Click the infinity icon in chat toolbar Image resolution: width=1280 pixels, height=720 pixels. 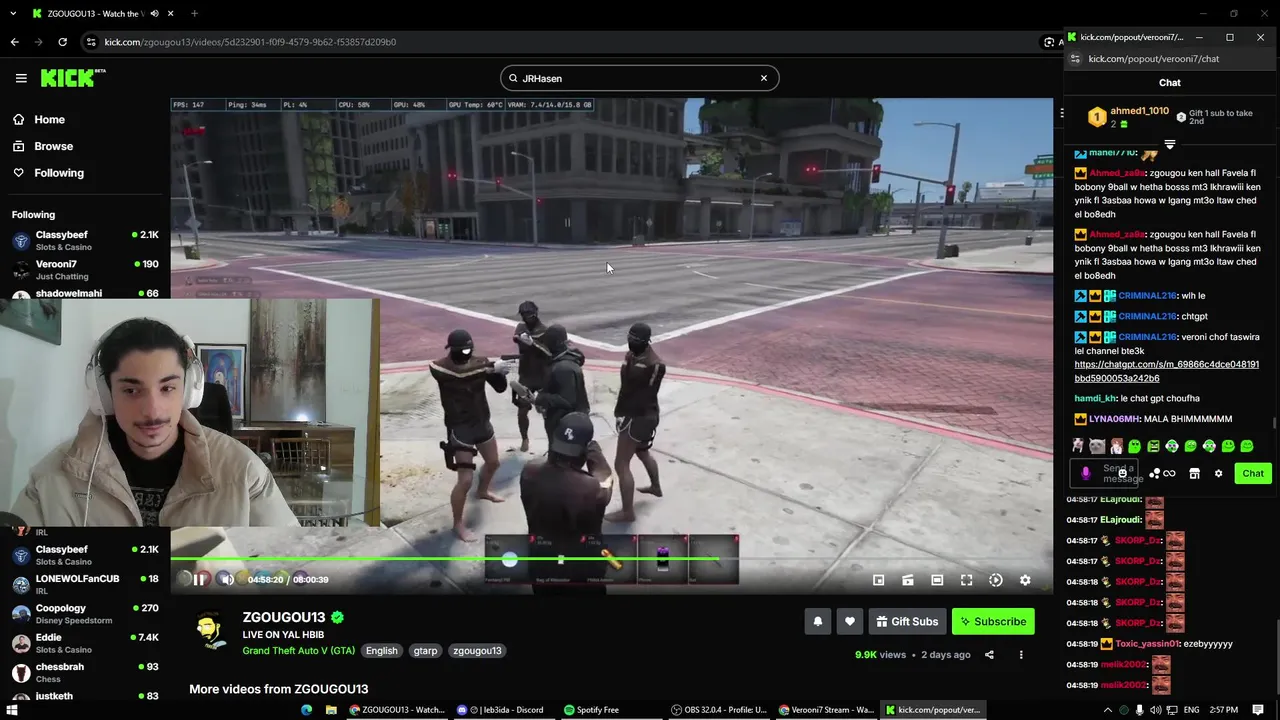click(1169, 474)
